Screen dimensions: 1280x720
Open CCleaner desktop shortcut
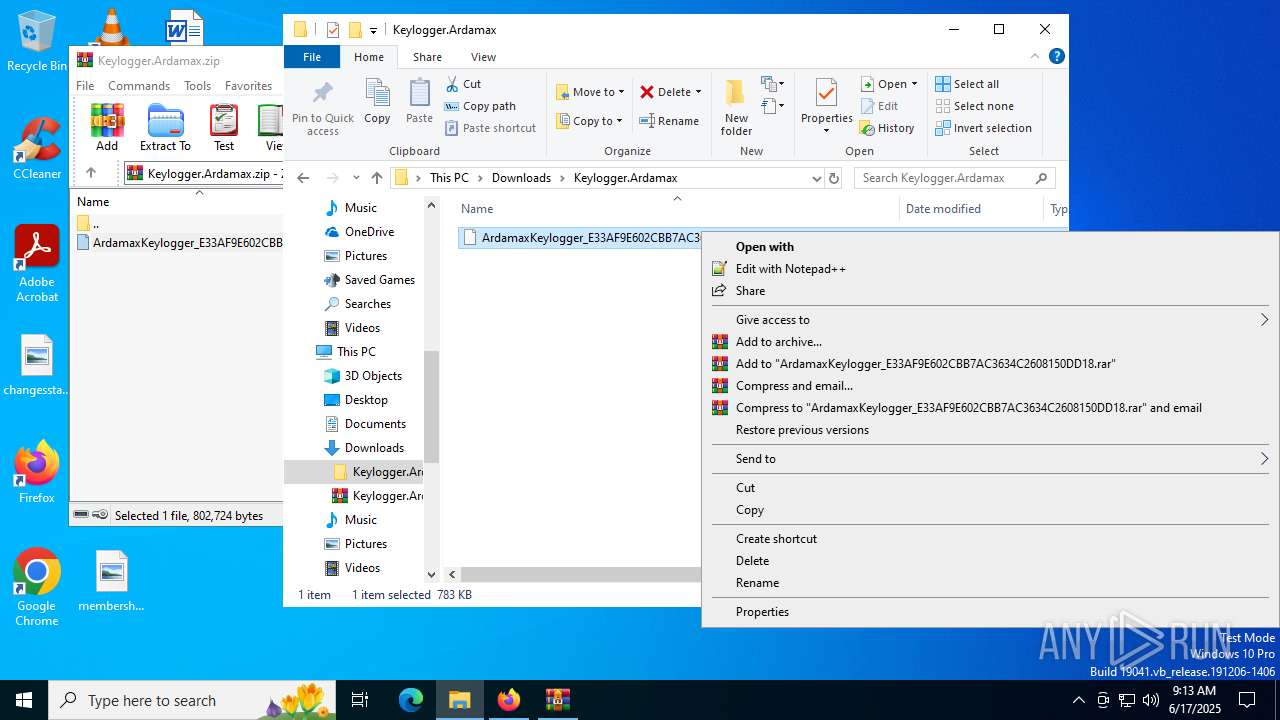click(37, 148)
